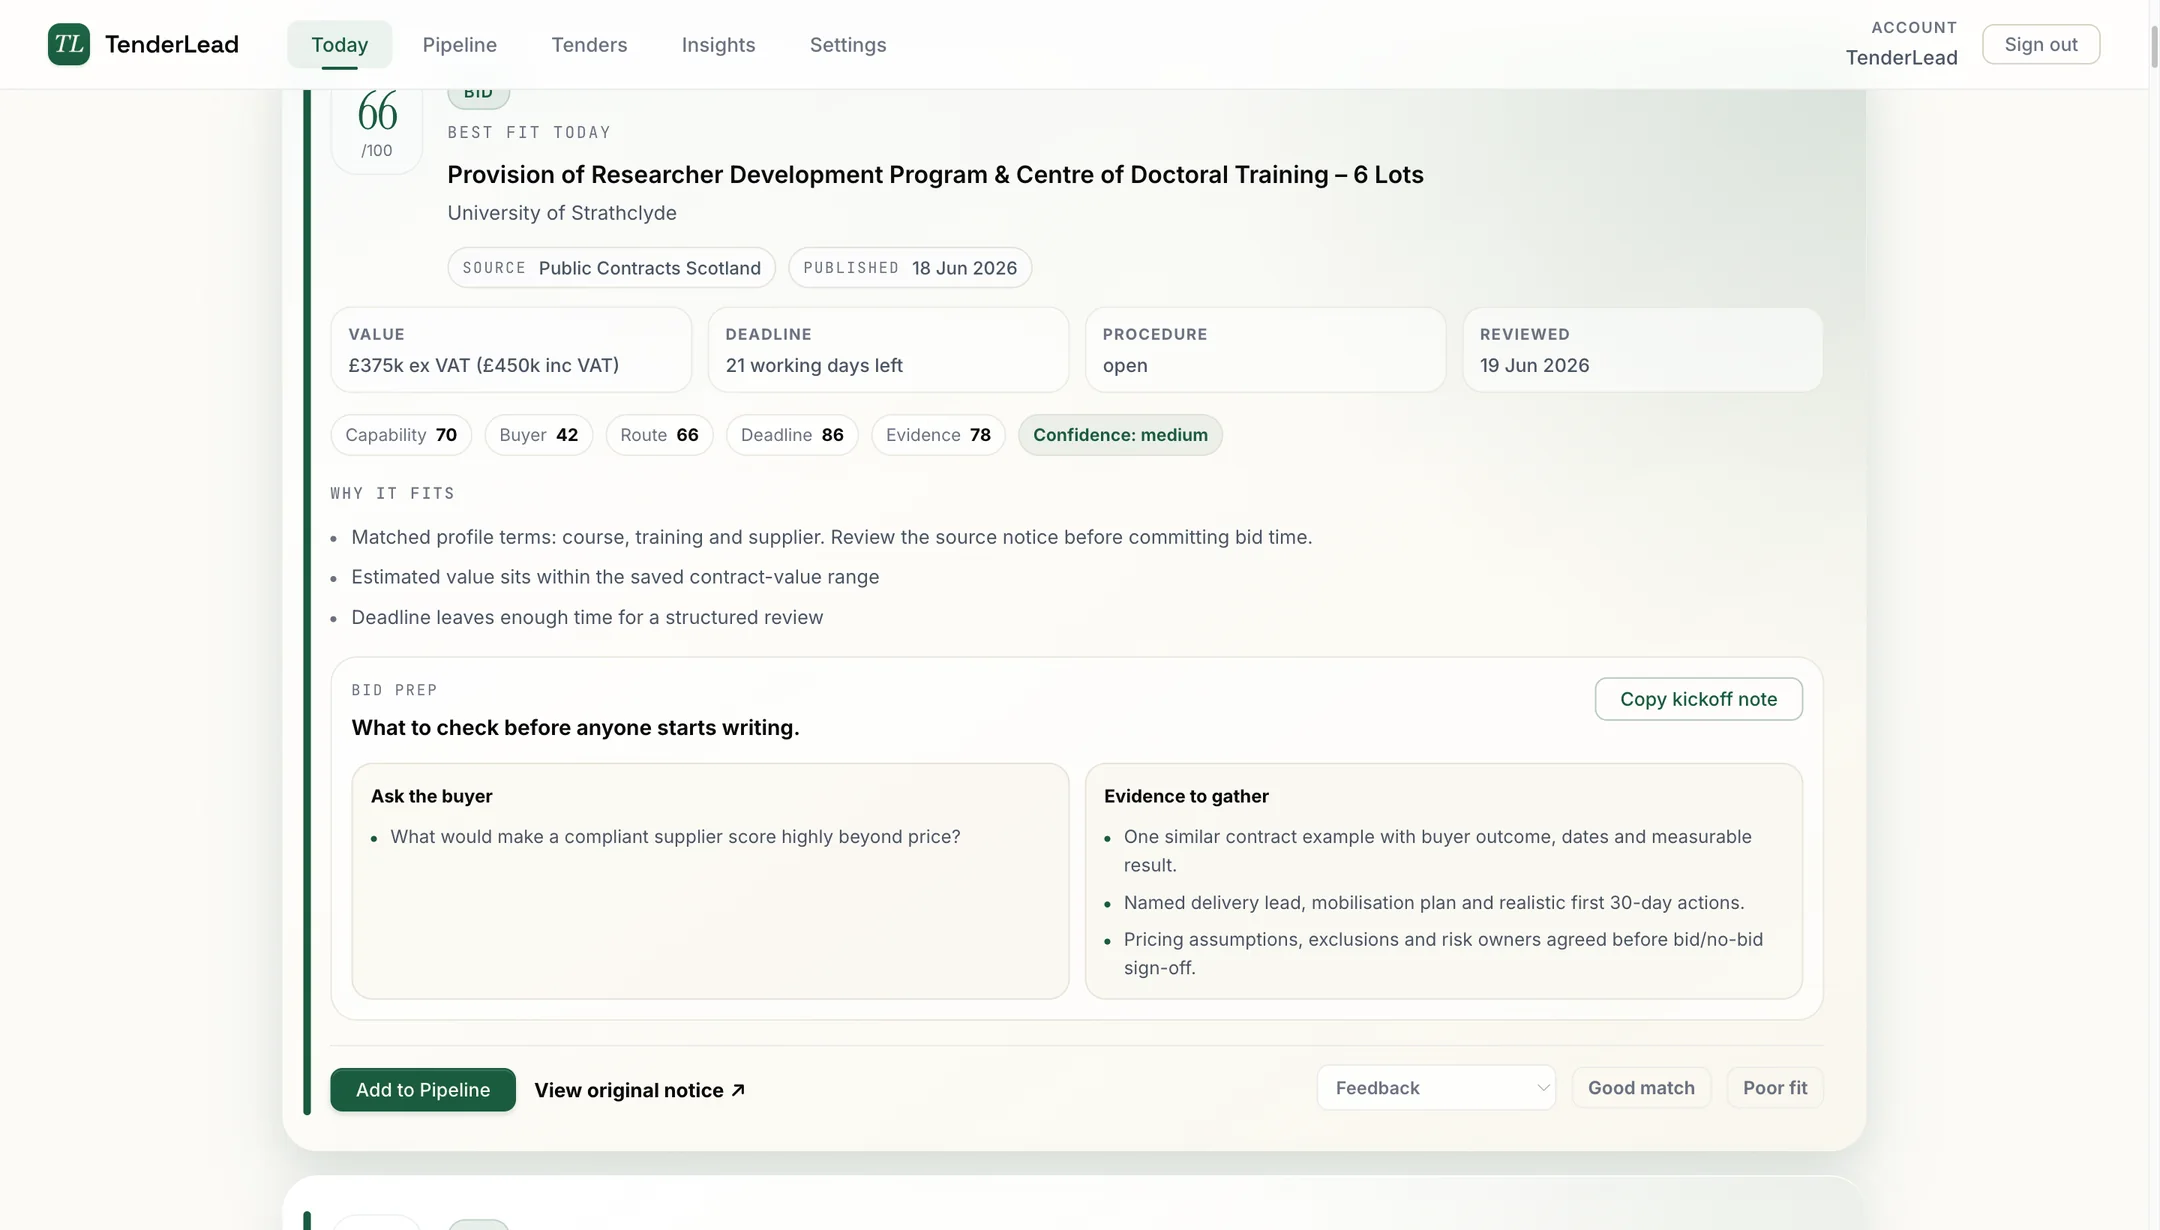Click the Pricing assumptions bullet
Viewport: 2160px width, 1230px height.
pyautogui.click(x=1443, y=954)
